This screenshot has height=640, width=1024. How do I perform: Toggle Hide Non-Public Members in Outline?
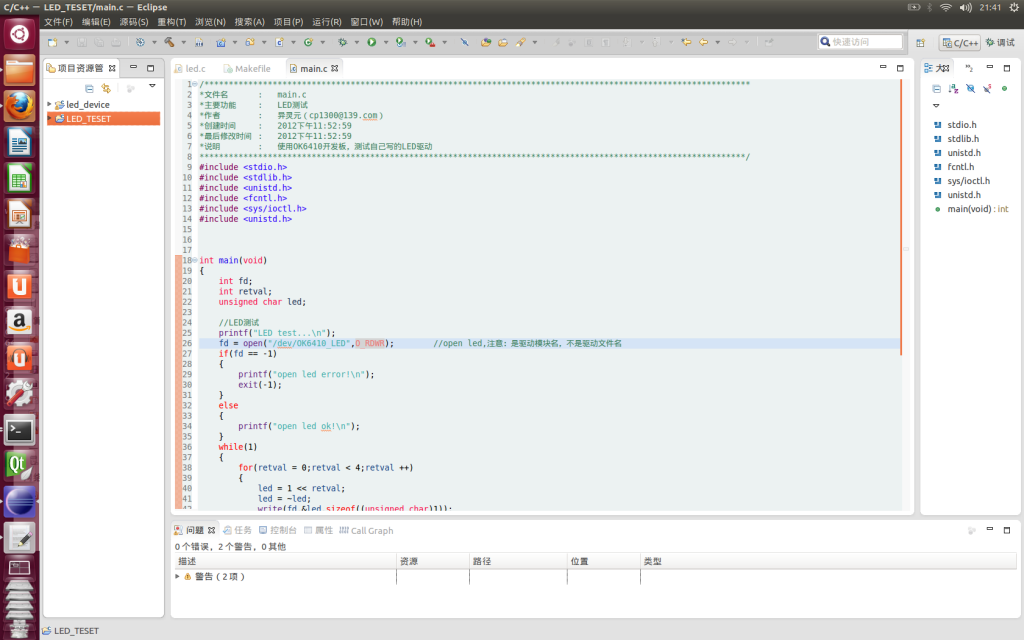coord(1005,88)
